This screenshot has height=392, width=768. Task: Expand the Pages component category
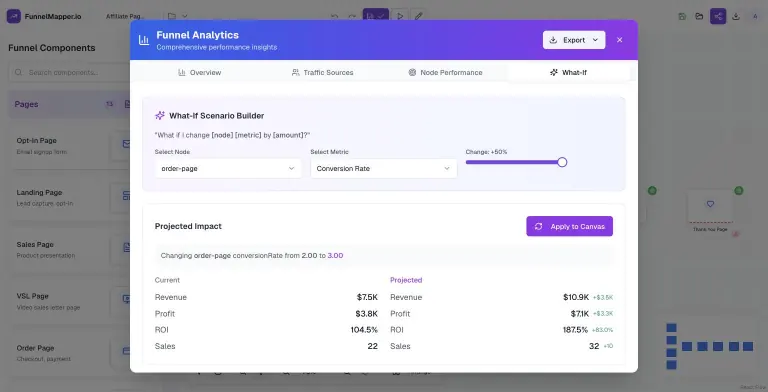point(70,104)
